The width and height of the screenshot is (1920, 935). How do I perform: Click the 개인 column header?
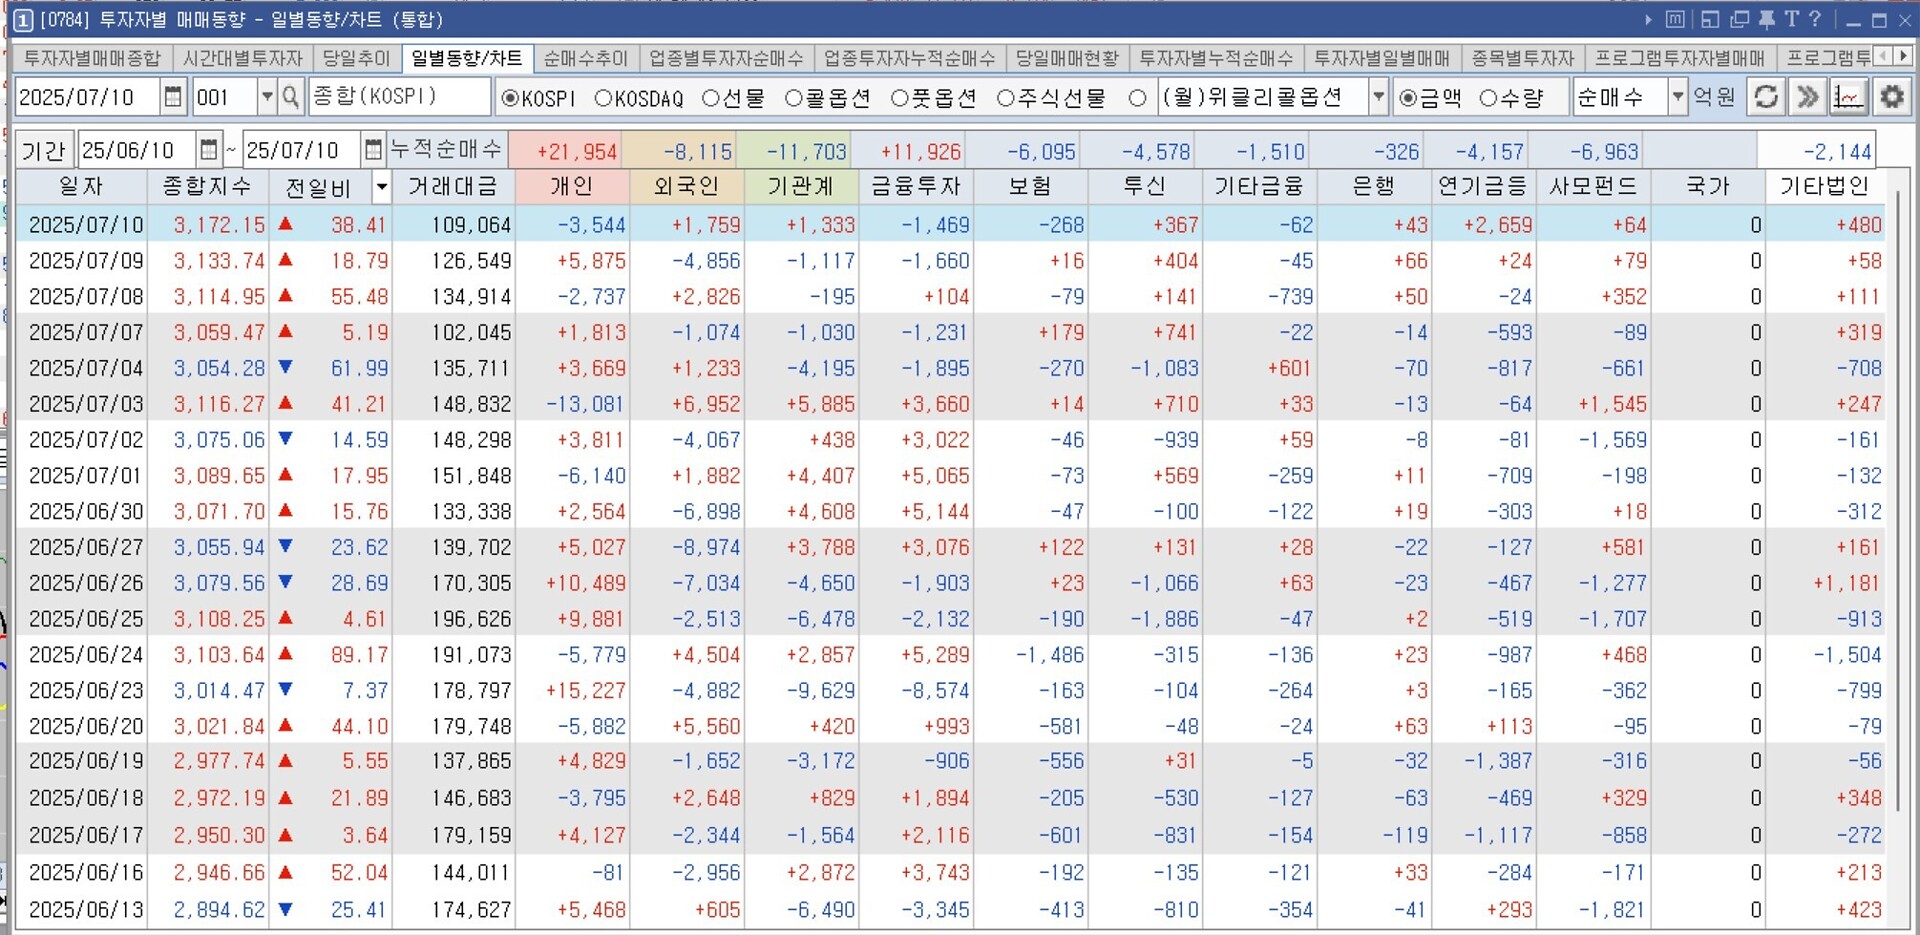(x=572, y=186)
